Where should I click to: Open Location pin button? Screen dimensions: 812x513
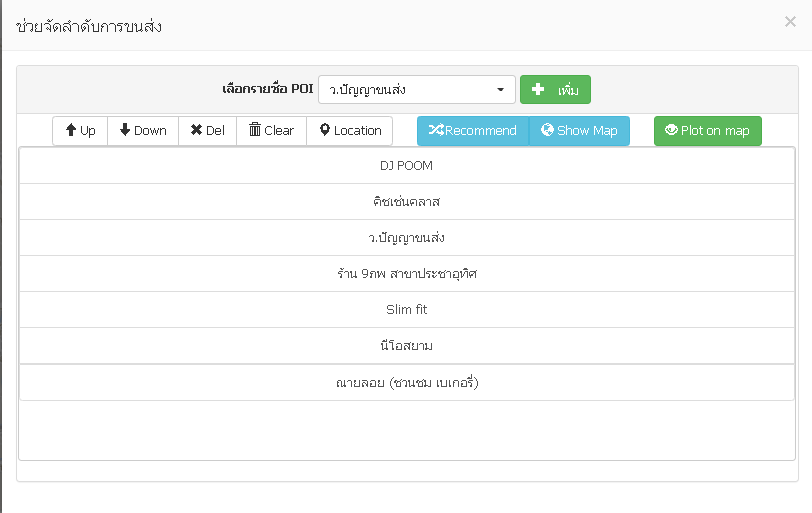350,130
